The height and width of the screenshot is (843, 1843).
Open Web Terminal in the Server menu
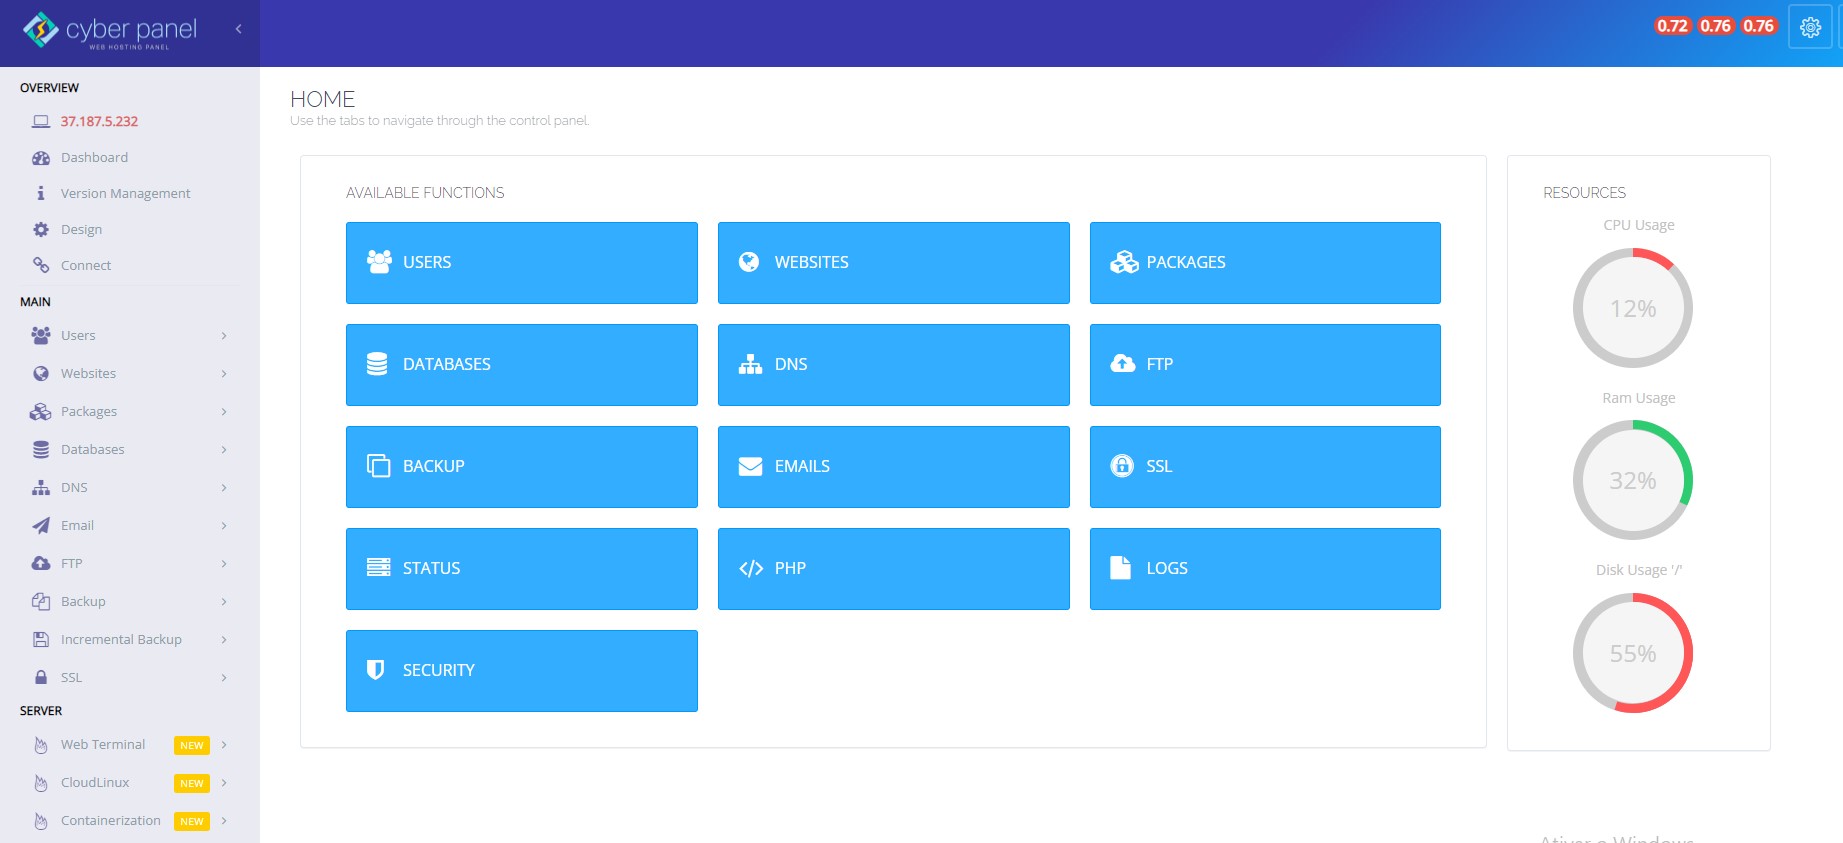103,744
